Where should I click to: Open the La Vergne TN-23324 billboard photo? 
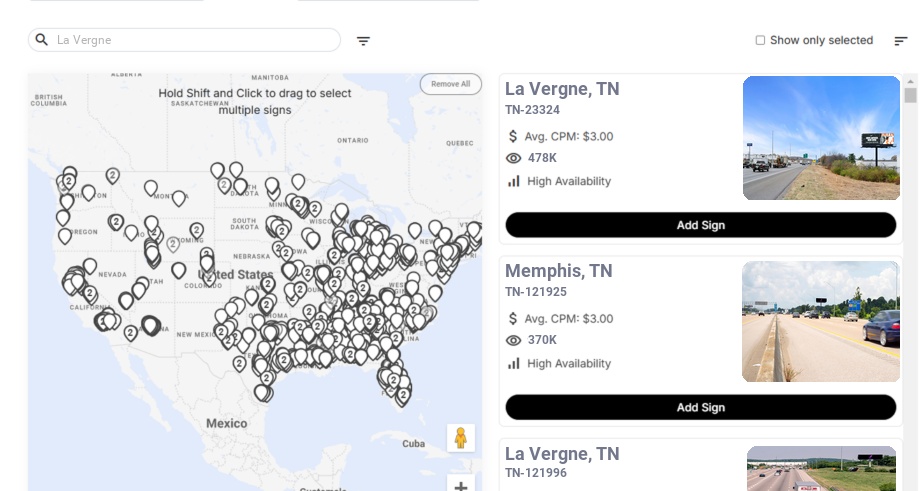click(x=821, y=138)
